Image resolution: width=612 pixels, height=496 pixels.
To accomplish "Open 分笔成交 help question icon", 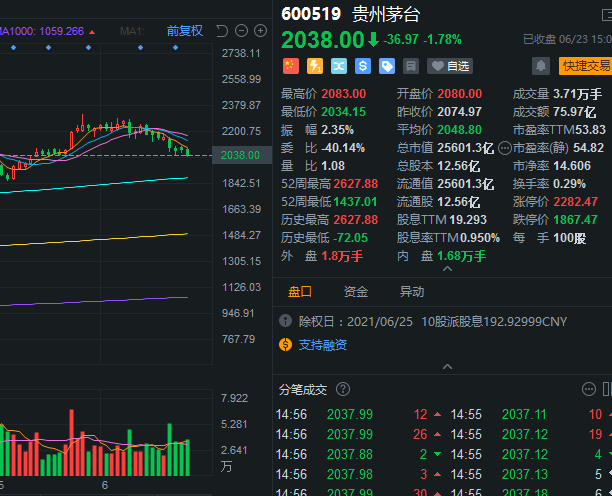I will tap(343, 389).
